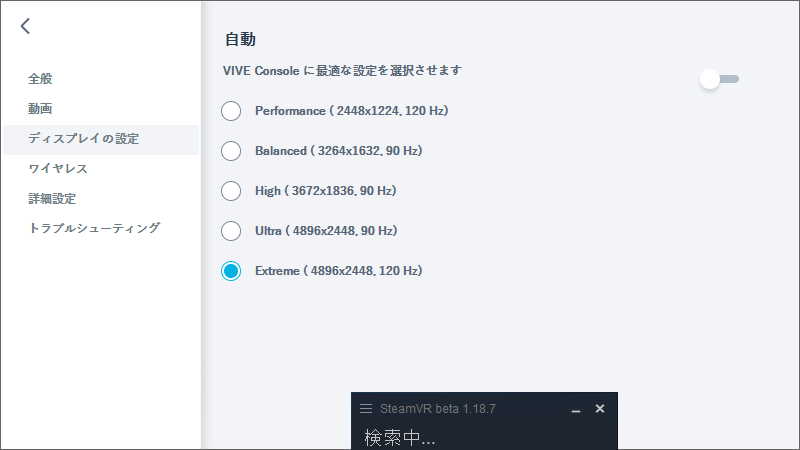The height and width of the screenshot is (450, 800).
Task: Go back using the back arrow
Action: (x=25, y=26)
